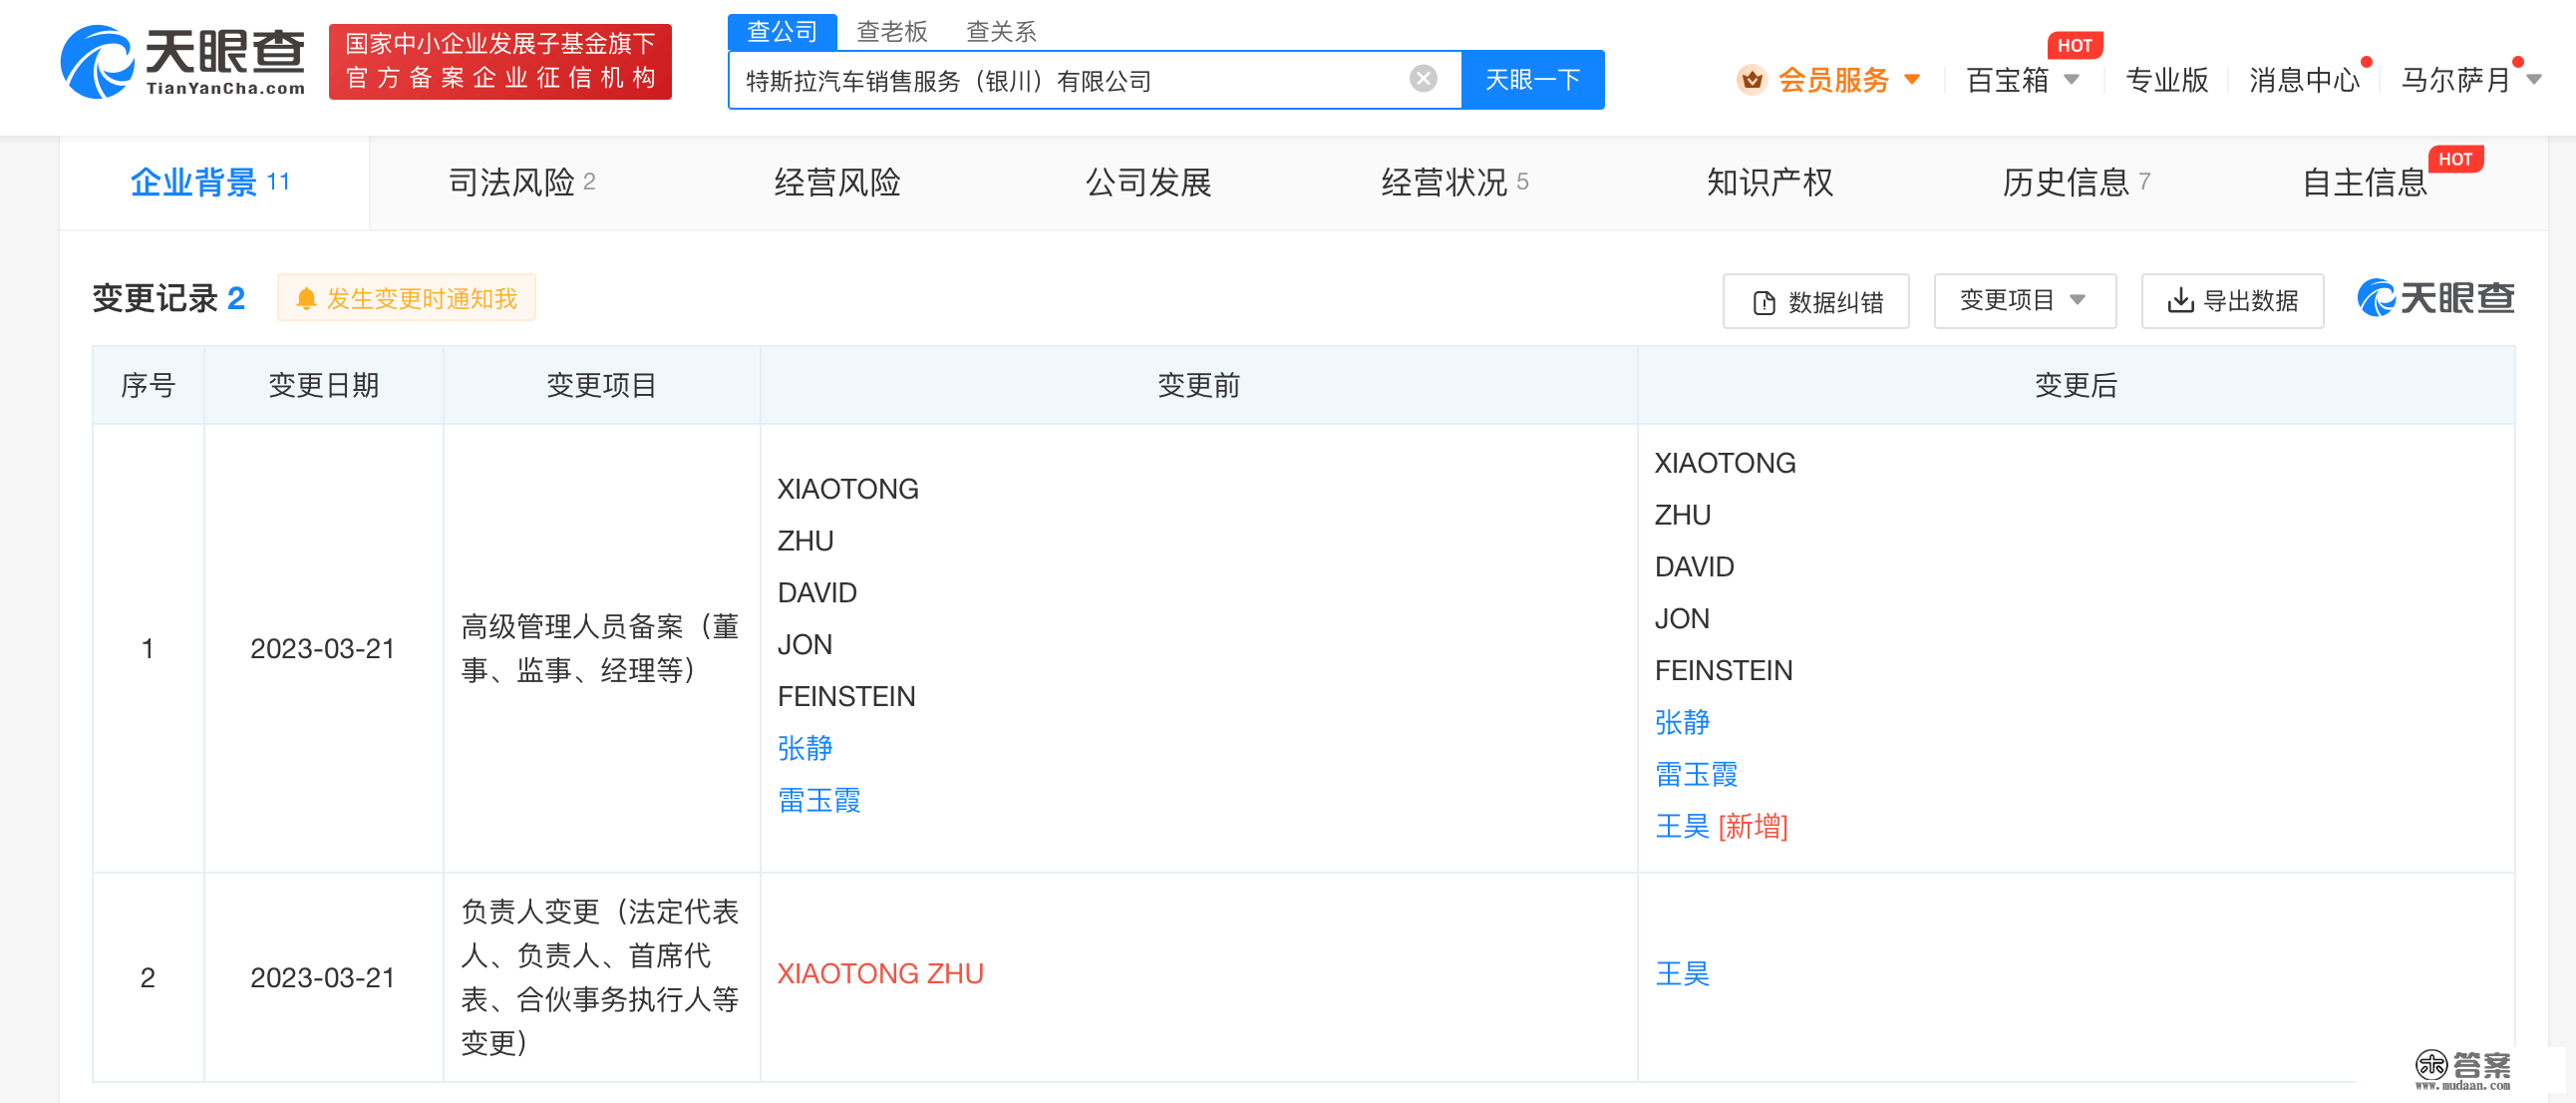The image size is (2576, 1103).
Task: Select the 经营风险 tab
Action: (837, 182)
